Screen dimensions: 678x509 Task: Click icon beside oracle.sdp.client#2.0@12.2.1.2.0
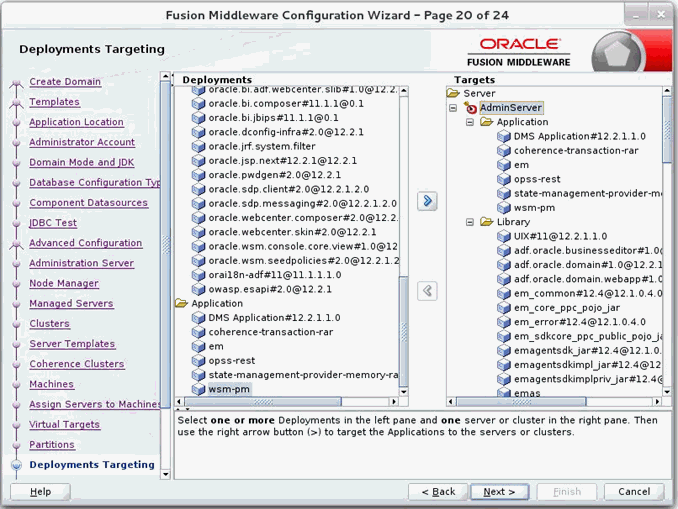coord(198,189)
